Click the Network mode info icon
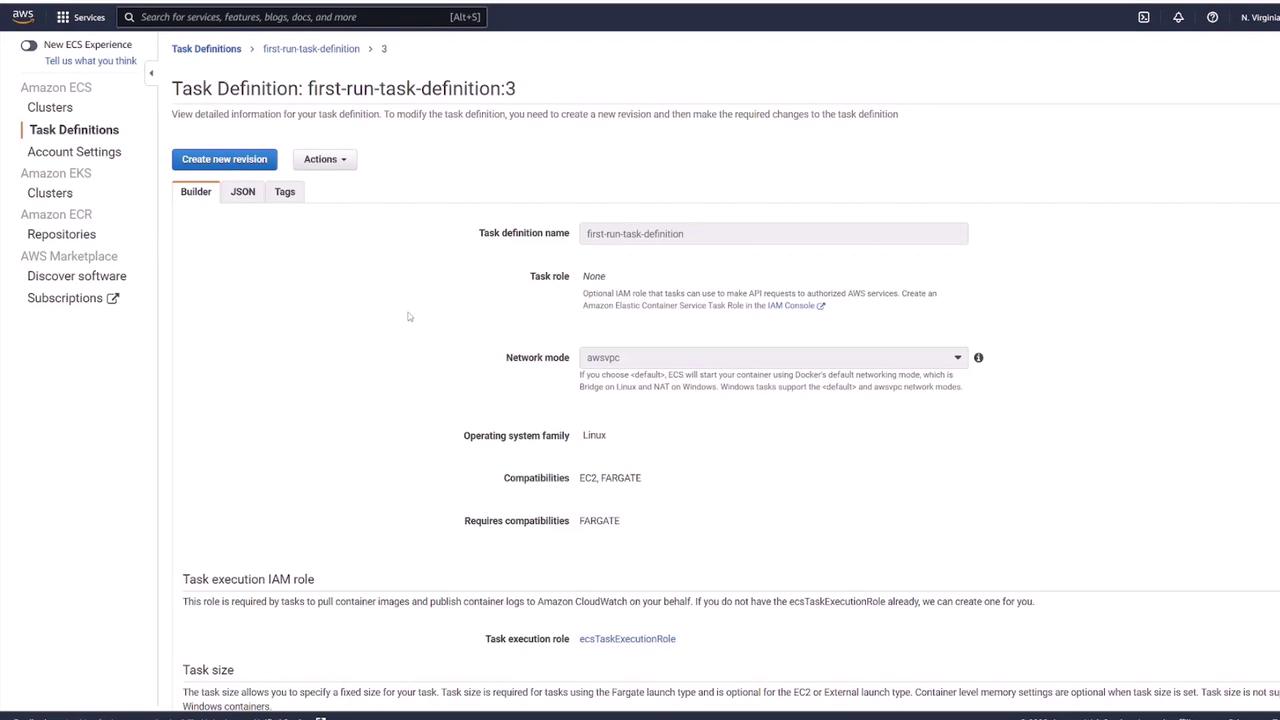Screen dimensions: 1280x720 point(978,357)
